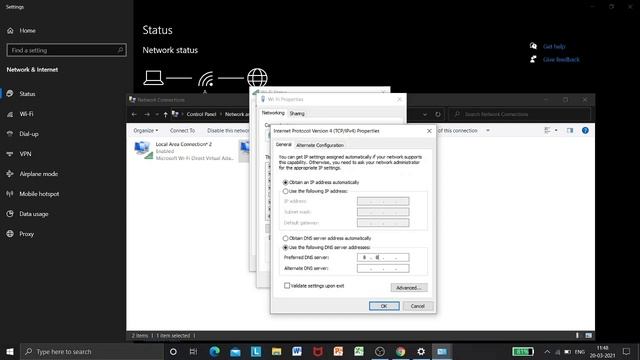Launch Microsoft Edge from taskbar
Viewport: 640px width, 360px height.
click(214, 351)
